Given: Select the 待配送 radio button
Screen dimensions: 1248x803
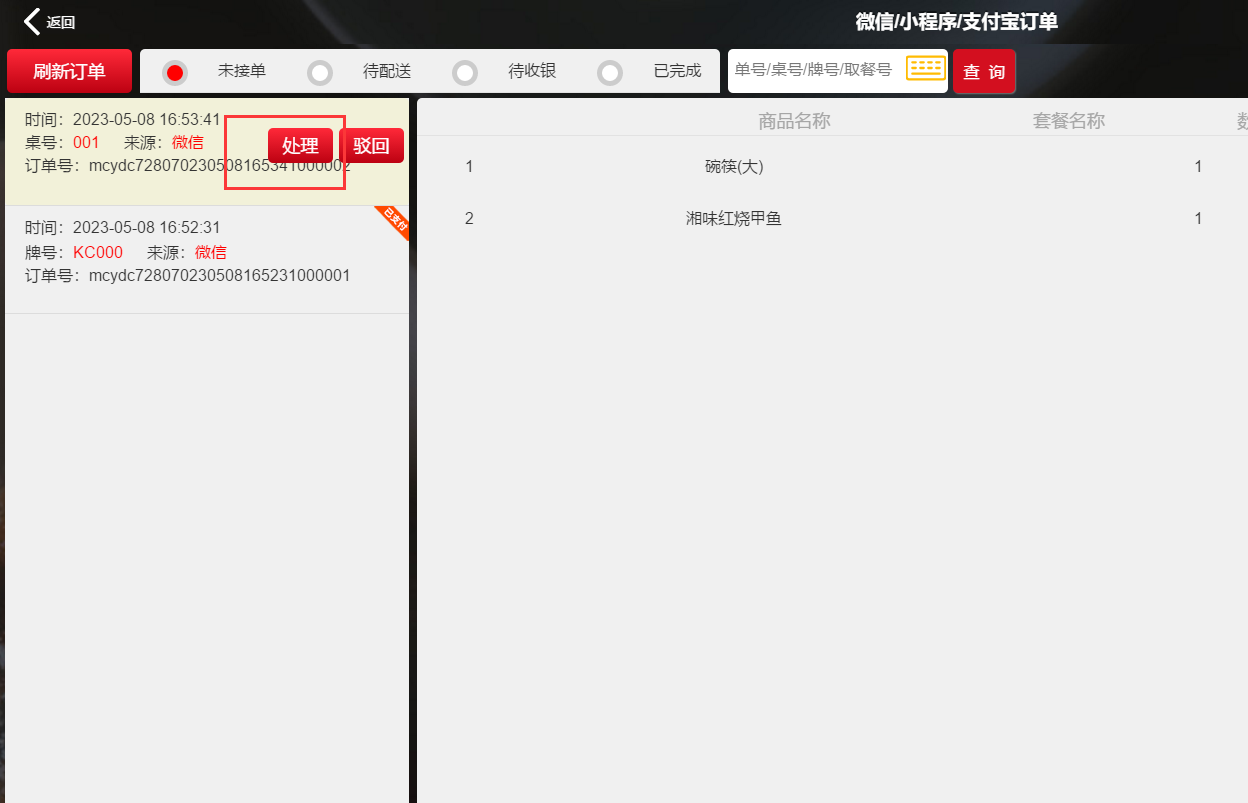Looking at the screenshot, I should pyautogui.click(x=320, y=72).
